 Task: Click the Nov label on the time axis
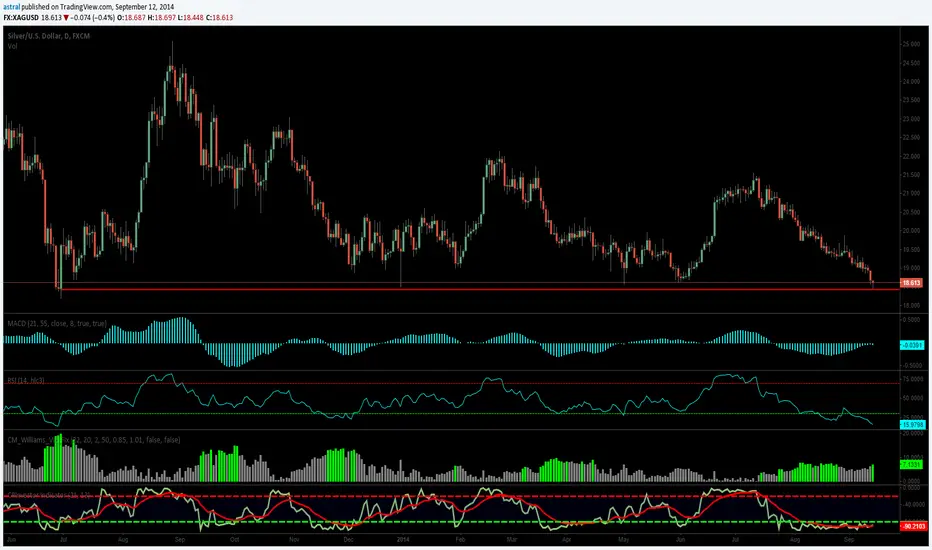pyautogui.click(x=294, y=540)
